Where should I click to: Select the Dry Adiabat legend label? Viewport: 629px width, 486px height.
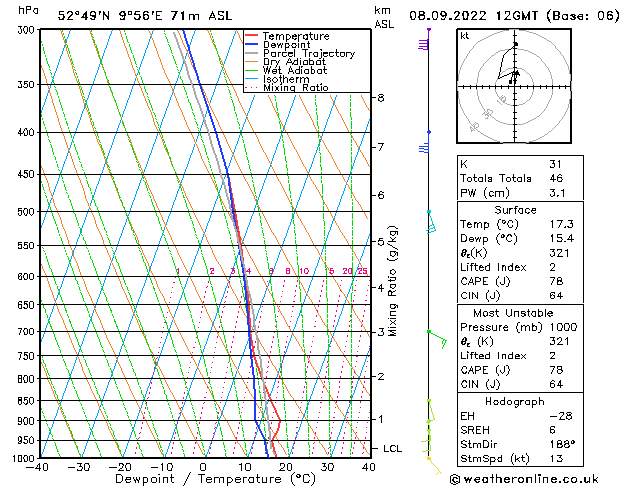tap(294, 62)
